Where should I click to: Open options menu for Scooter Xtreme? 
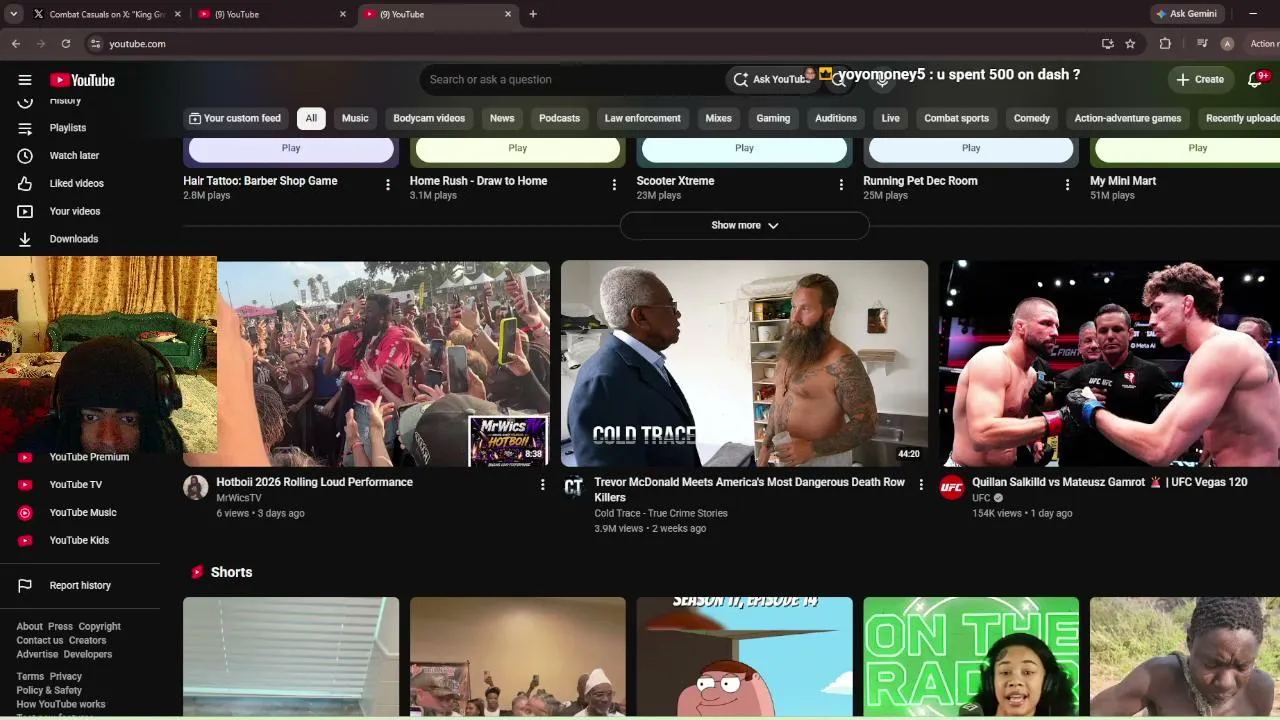coord(841,185)
